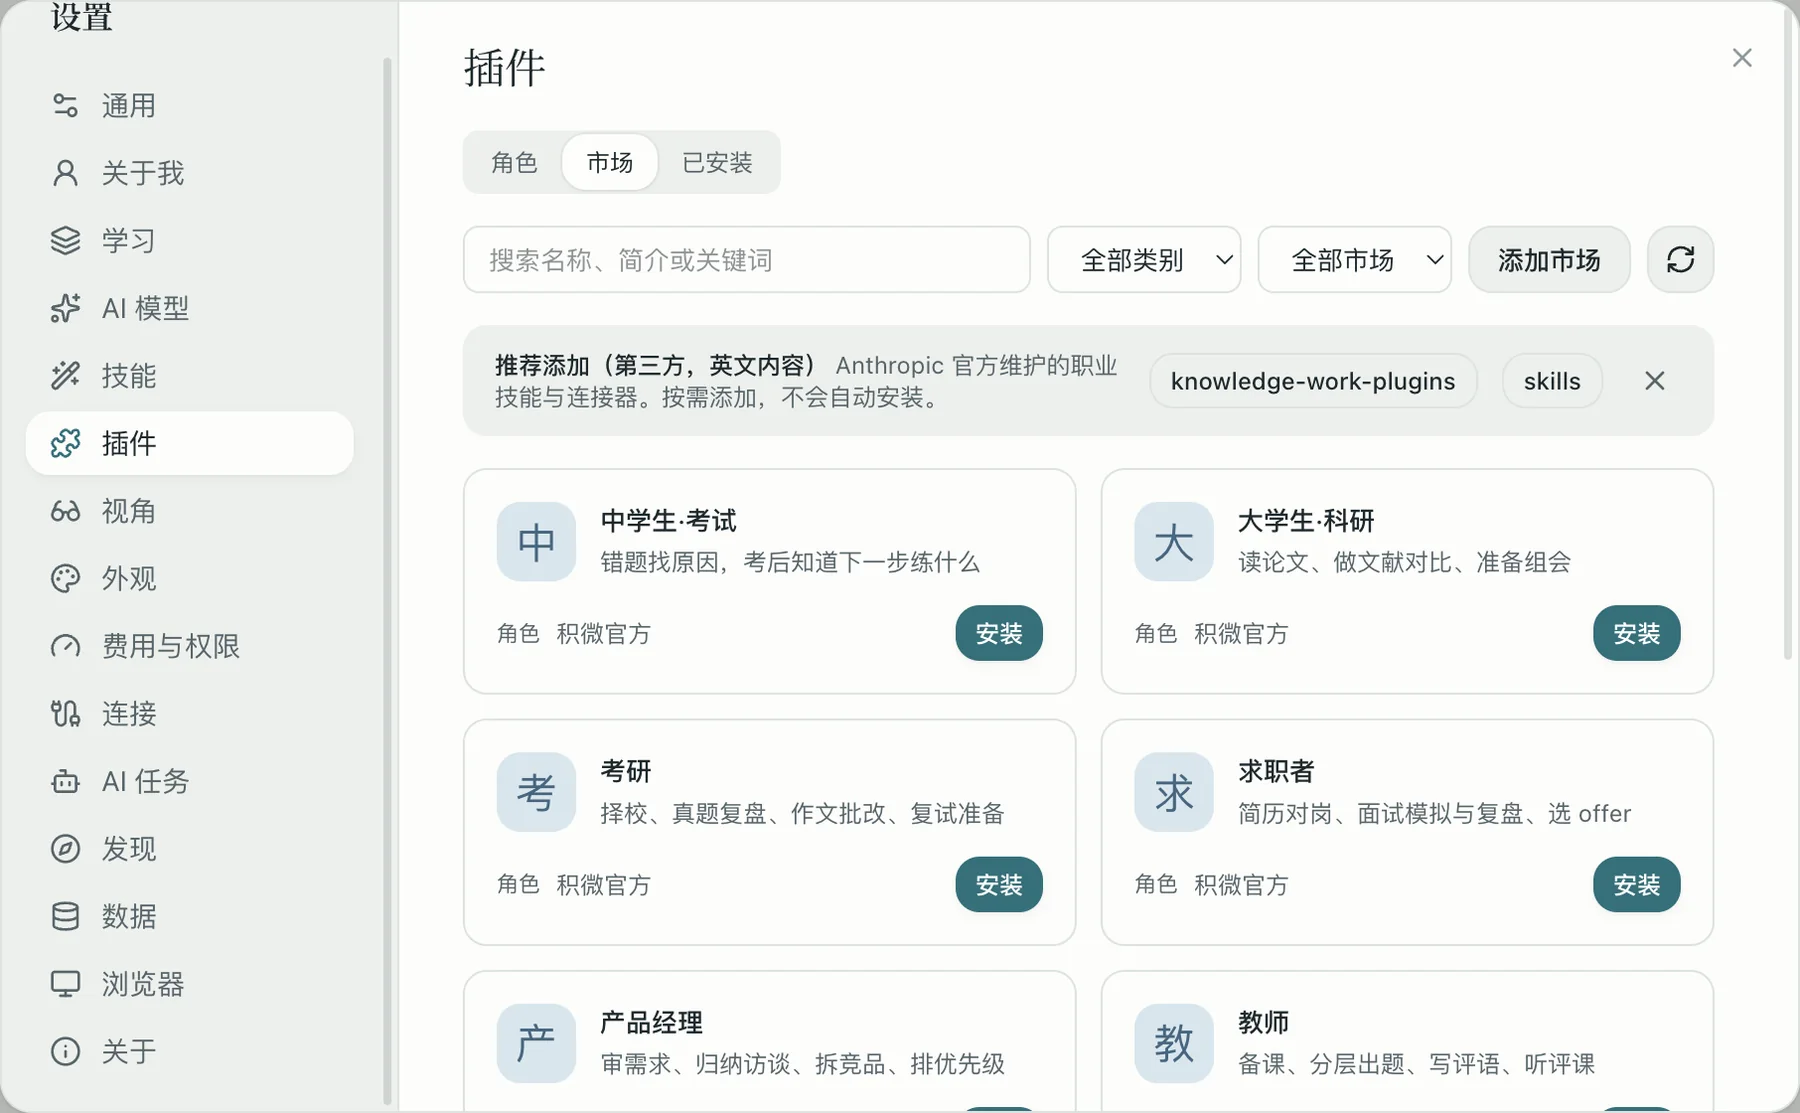The height and width of the screenshot is (1113, 1800).
Task: Open the AI 模型 settings section
Action: [190, 308]
